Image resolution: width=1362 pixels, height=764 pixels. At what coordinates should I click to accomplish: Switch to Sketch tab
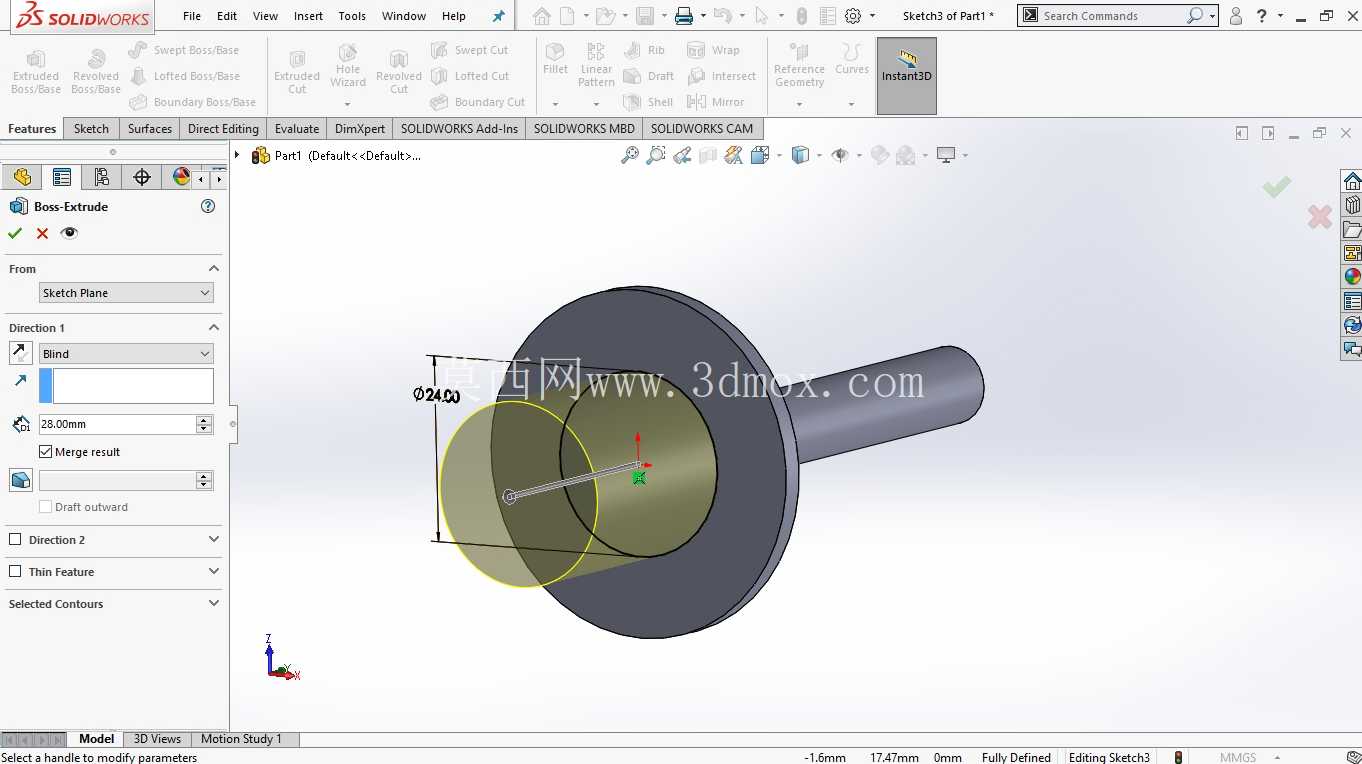(91, 129)
